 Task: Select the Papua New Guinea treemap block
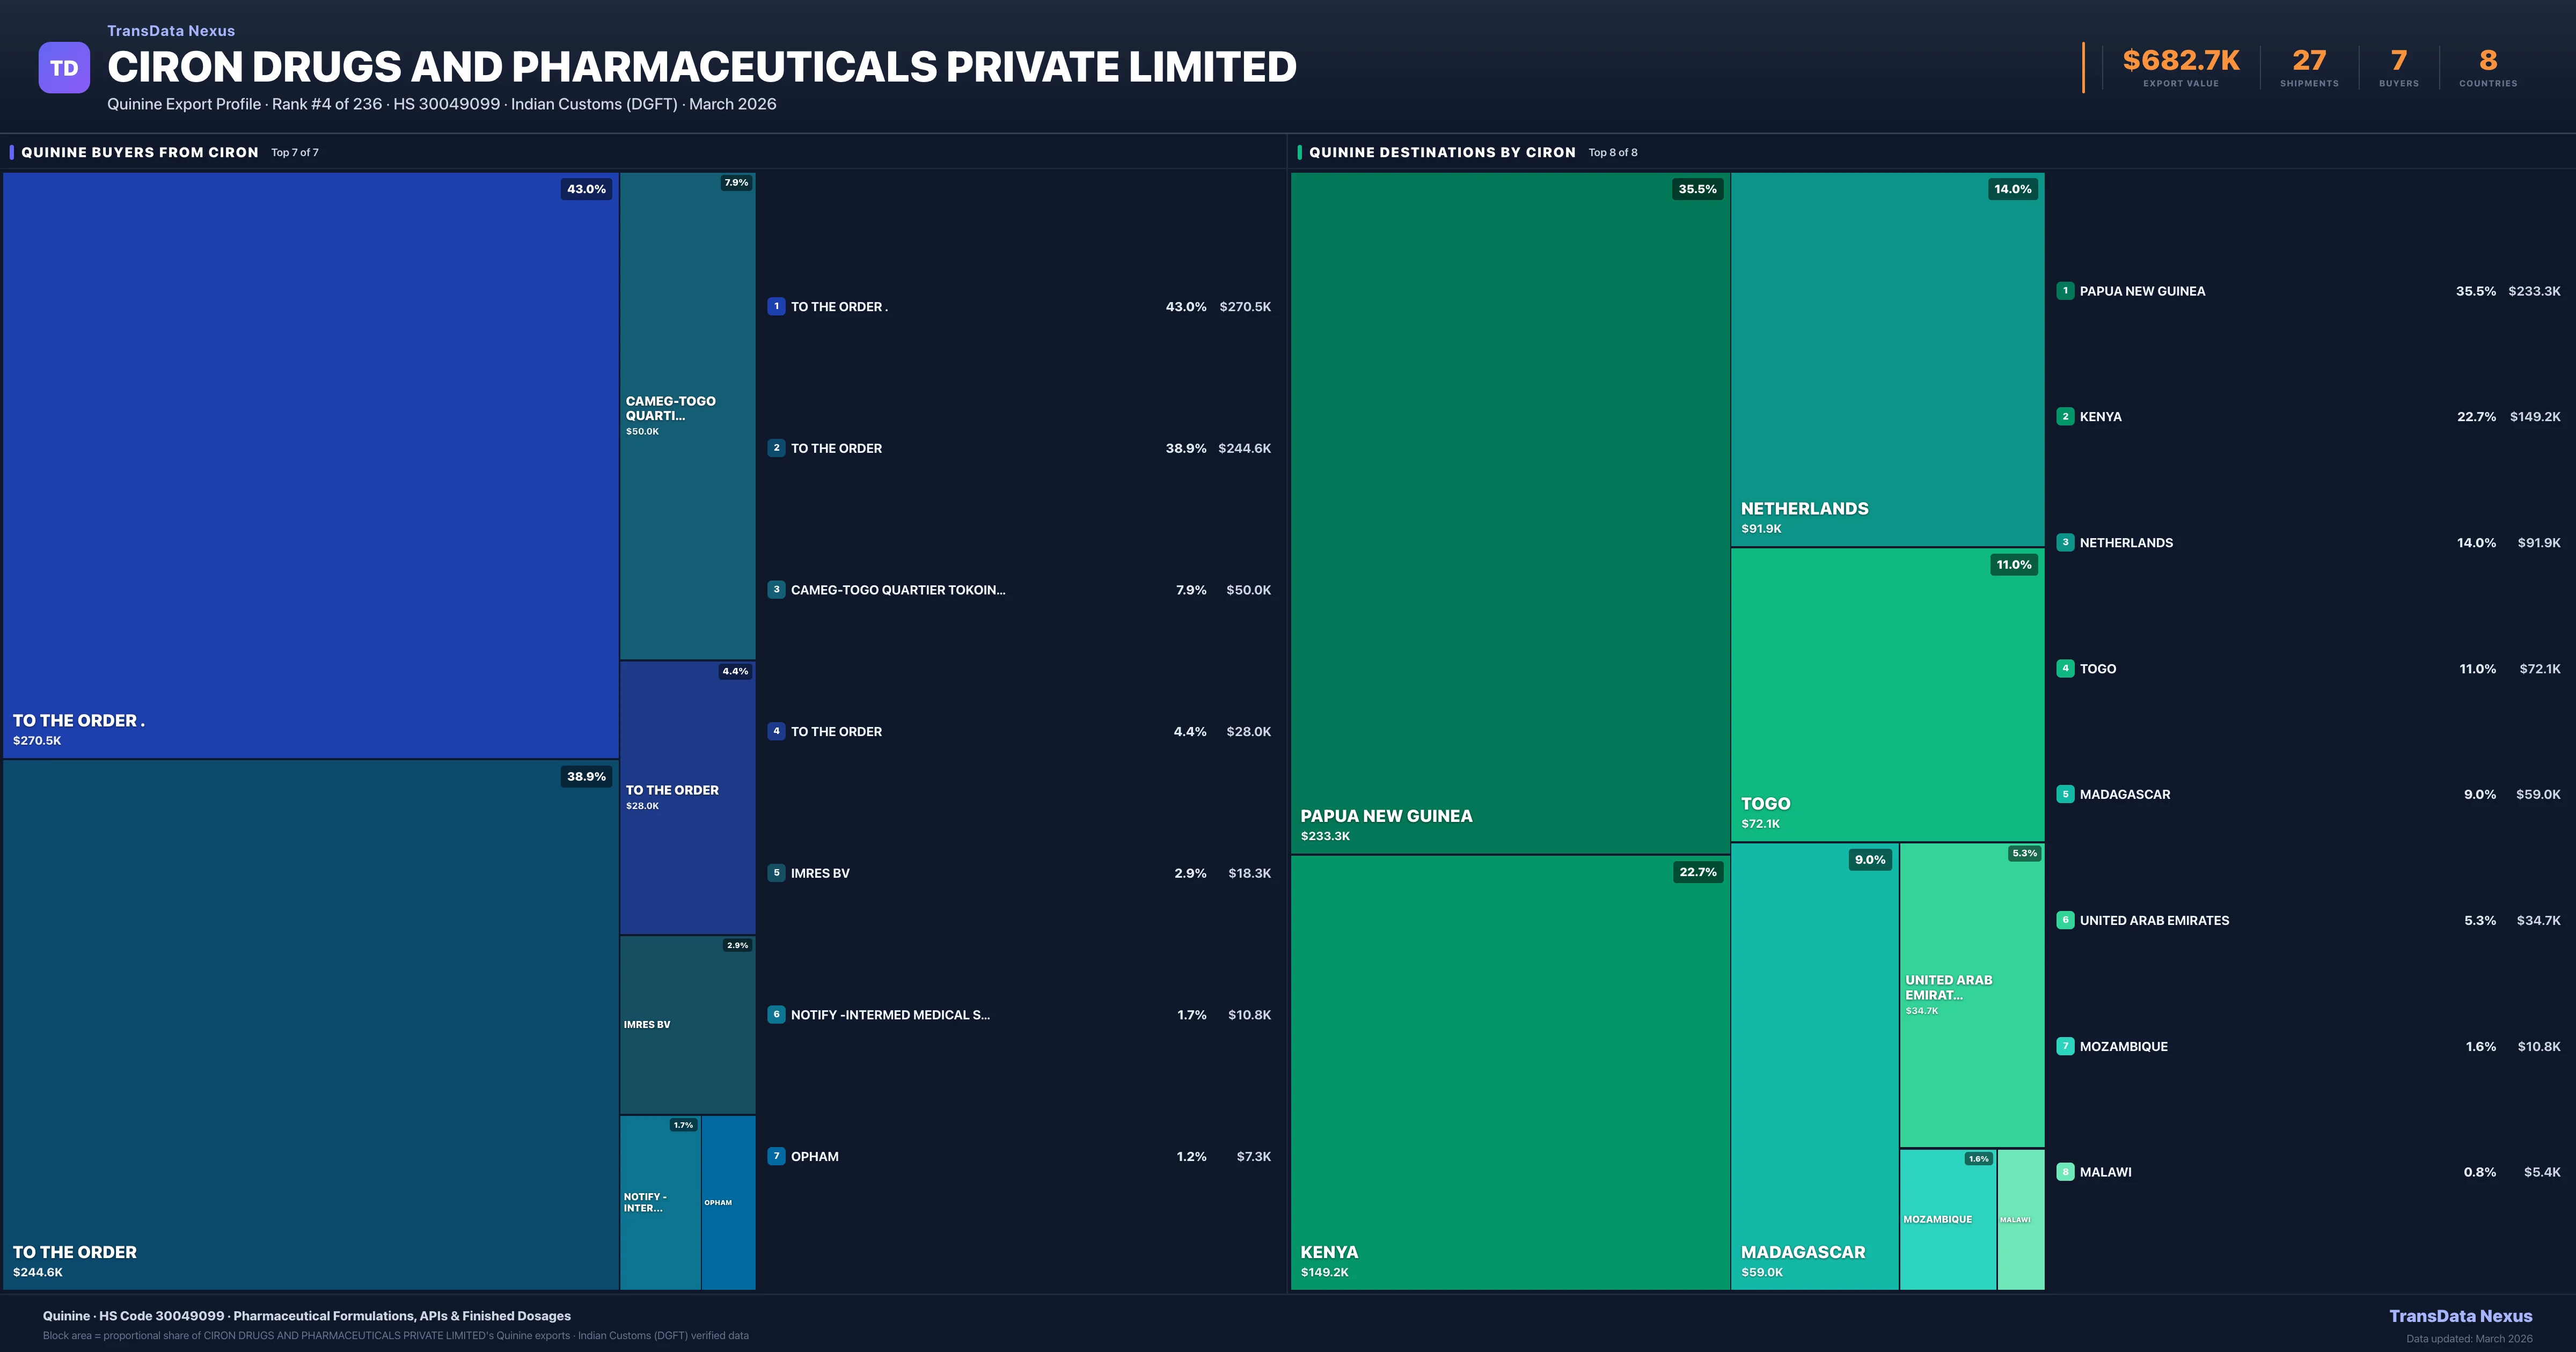pos(1509,512)
